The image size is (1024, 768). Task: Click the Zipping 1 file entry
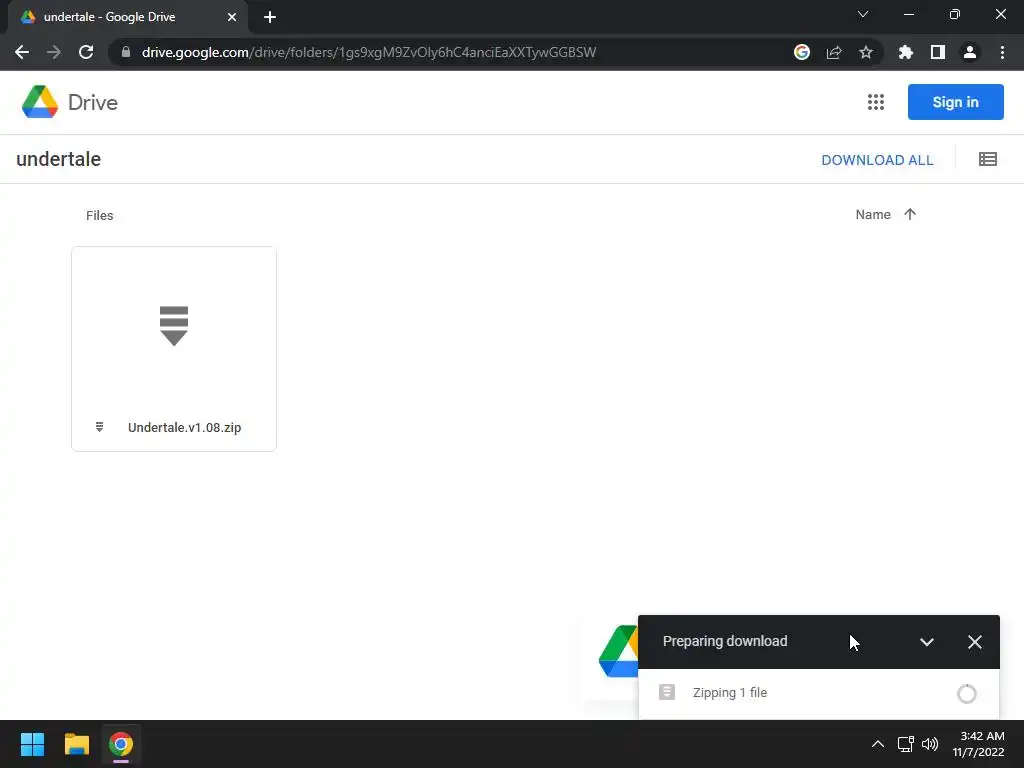tap(818, 693)
